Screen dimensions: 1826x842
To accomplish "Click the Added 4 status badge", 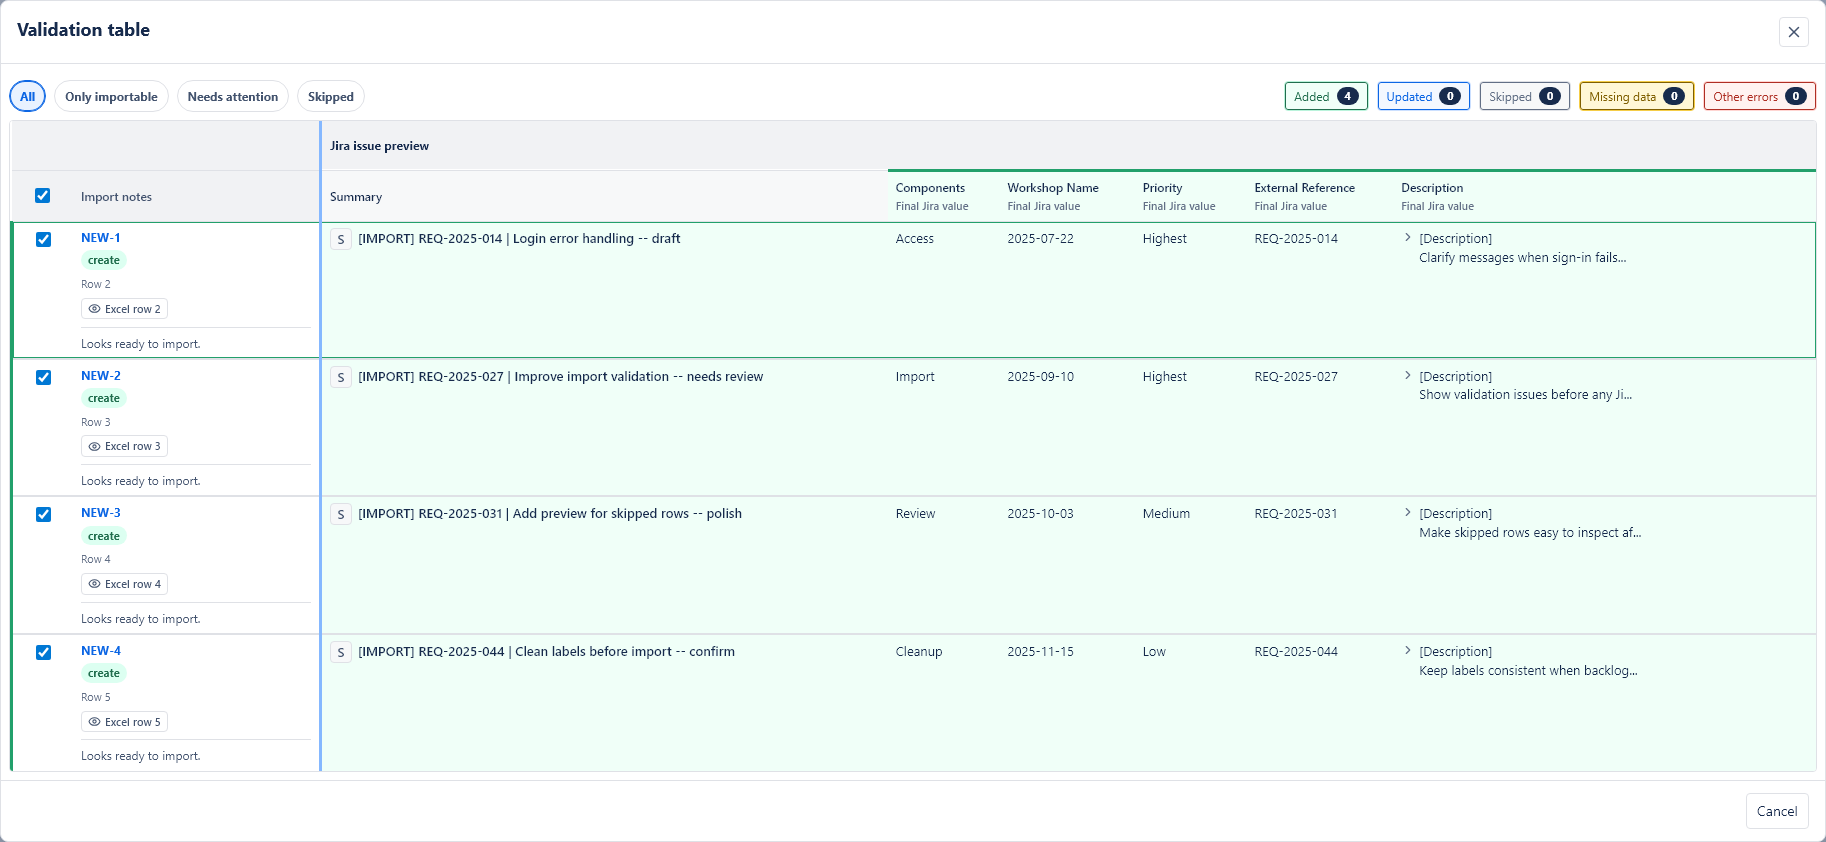I will pyautogui.click(x=1326, y=96).
